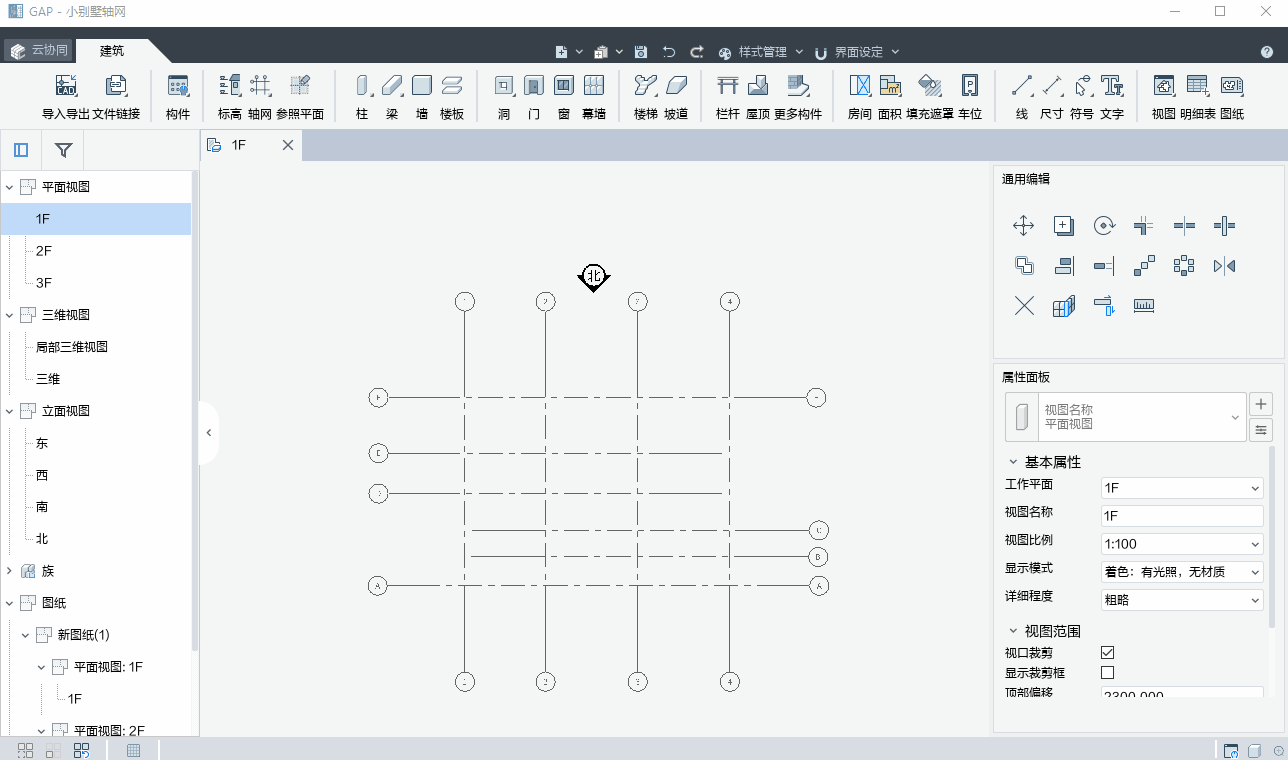The image size is (1288, 760).
Task: Select the 面积 area tool
Action: tap(890, 97)
